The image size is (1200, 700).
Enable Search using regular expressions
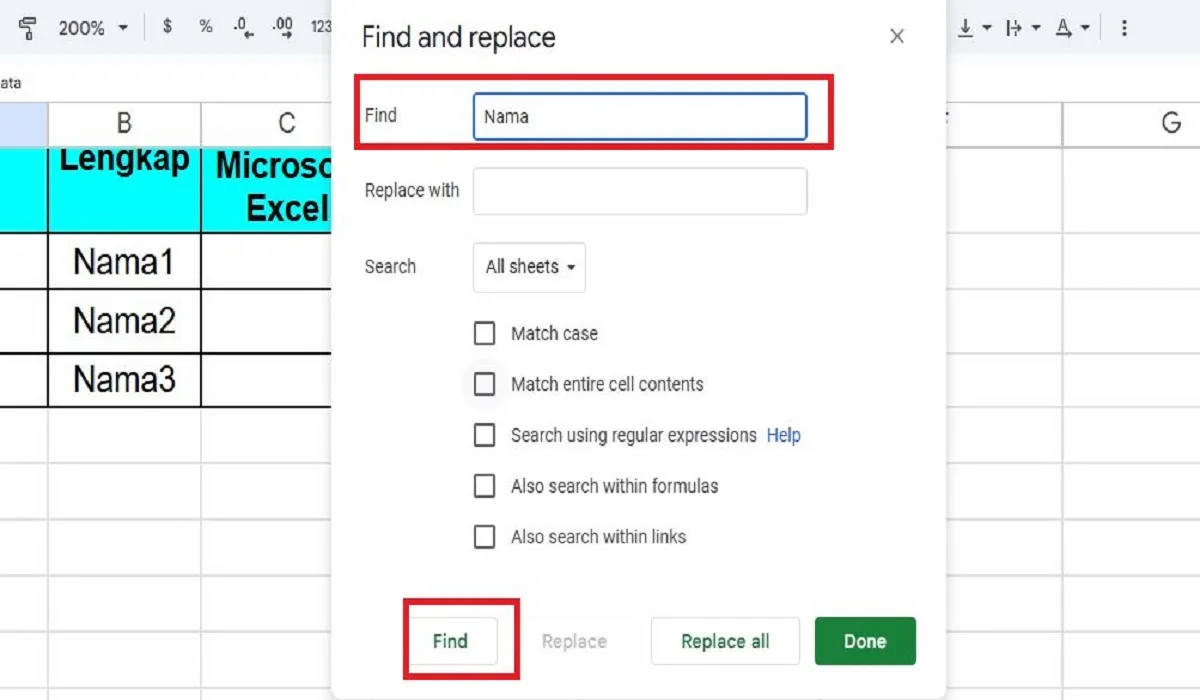tap(485, 435)
